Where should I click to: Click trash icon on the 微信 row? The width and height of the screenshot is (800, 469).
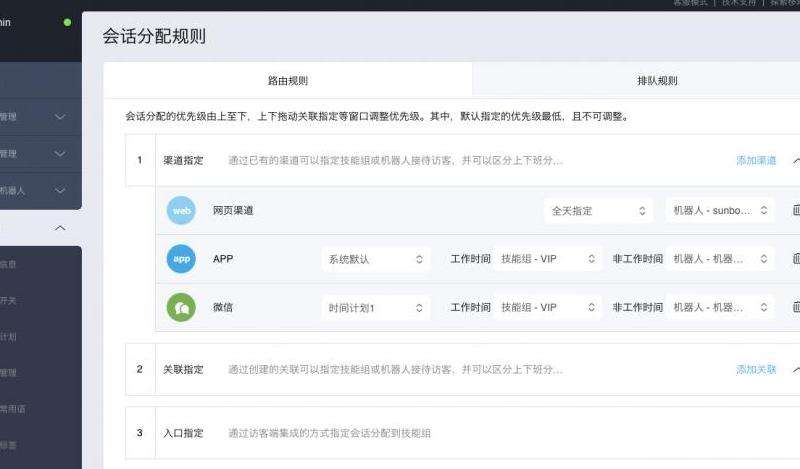pos(796,307)
